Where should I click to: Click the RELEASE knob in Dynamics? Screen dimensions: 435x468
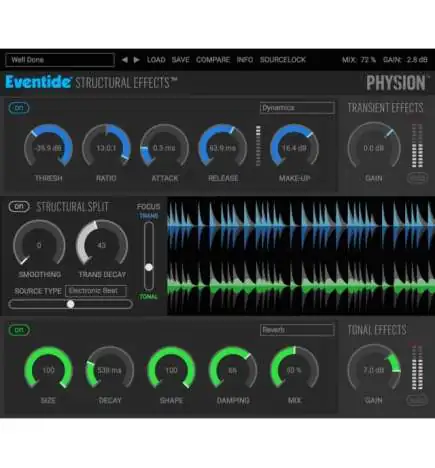[x=223, y=146]
